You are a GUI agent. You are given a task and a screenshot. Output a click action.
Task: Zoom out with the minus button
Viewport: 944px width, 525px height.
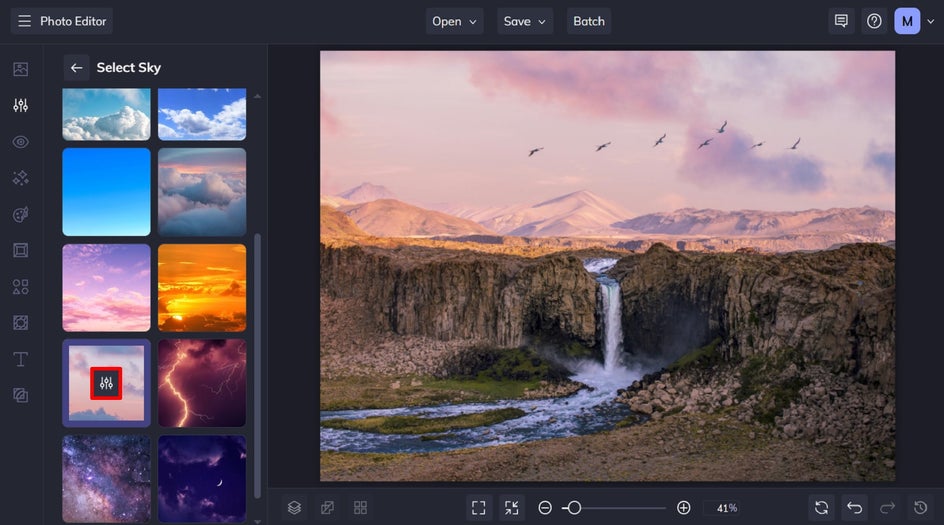[x=545, y=508]
